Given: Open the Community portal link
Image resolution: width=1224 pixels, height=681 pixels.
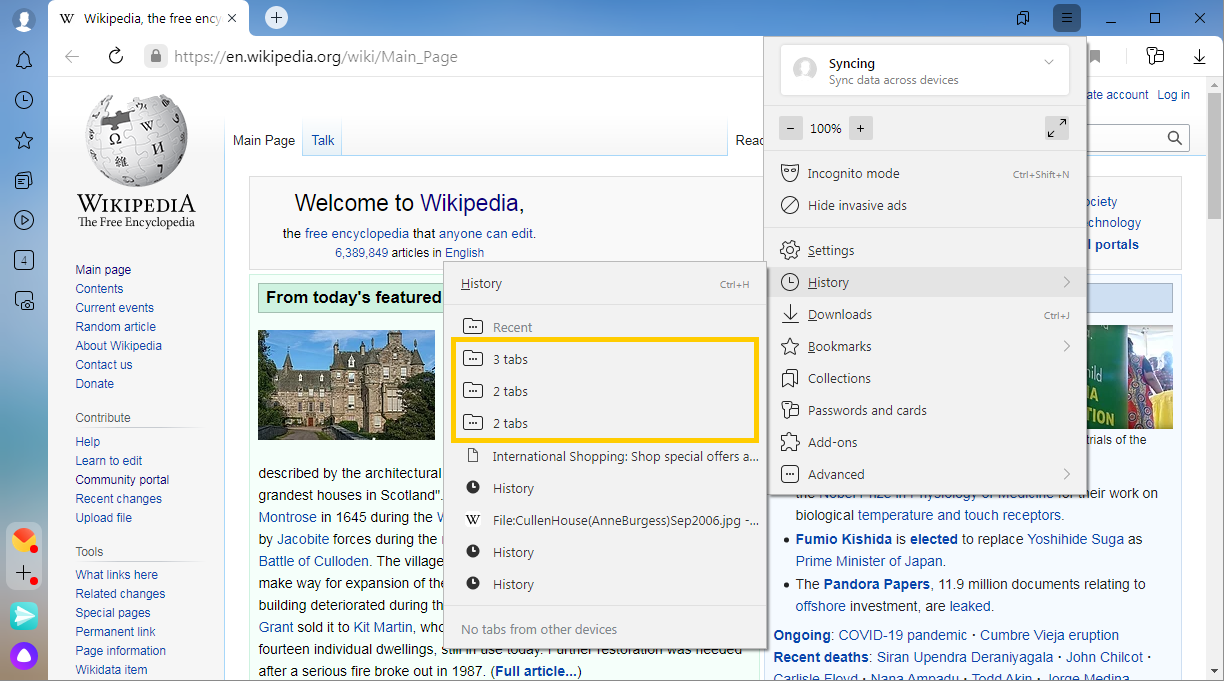Looking at the screenshot, I should (x=122, y=480).
